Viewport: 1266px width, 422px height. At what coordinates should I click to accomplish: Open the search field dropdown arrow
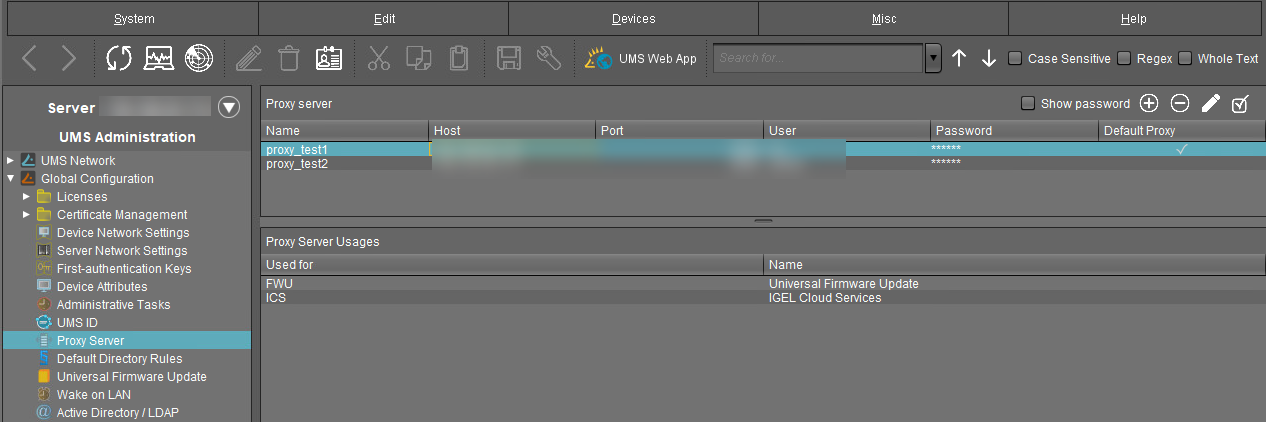point(933,59)
